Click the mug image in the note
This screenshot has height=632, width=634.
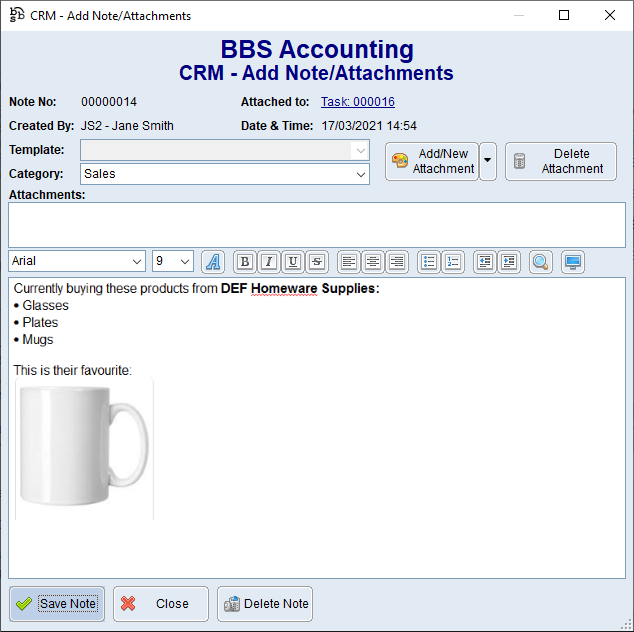[x=85, y=449]
